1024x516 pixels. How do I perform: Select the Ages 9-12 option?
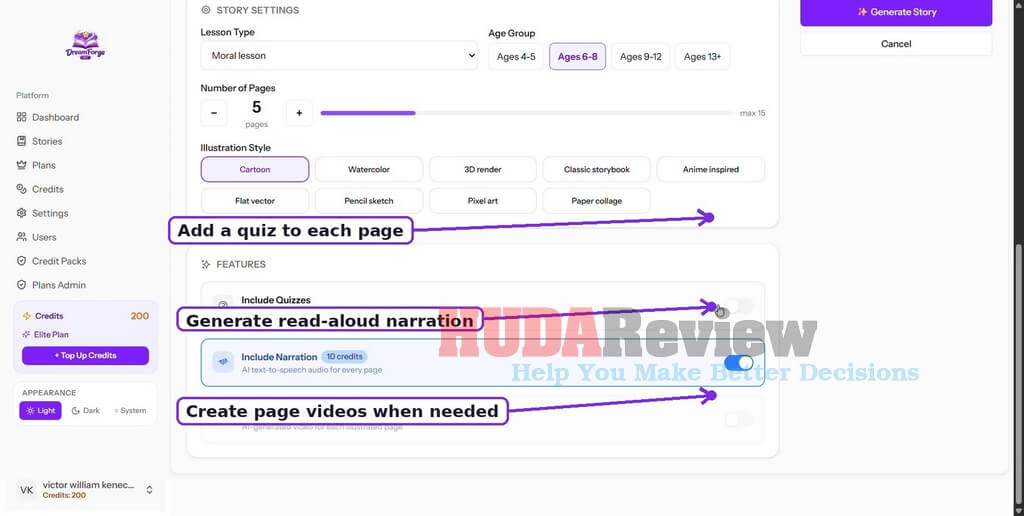pyautogui.click(x=641, y=57)
